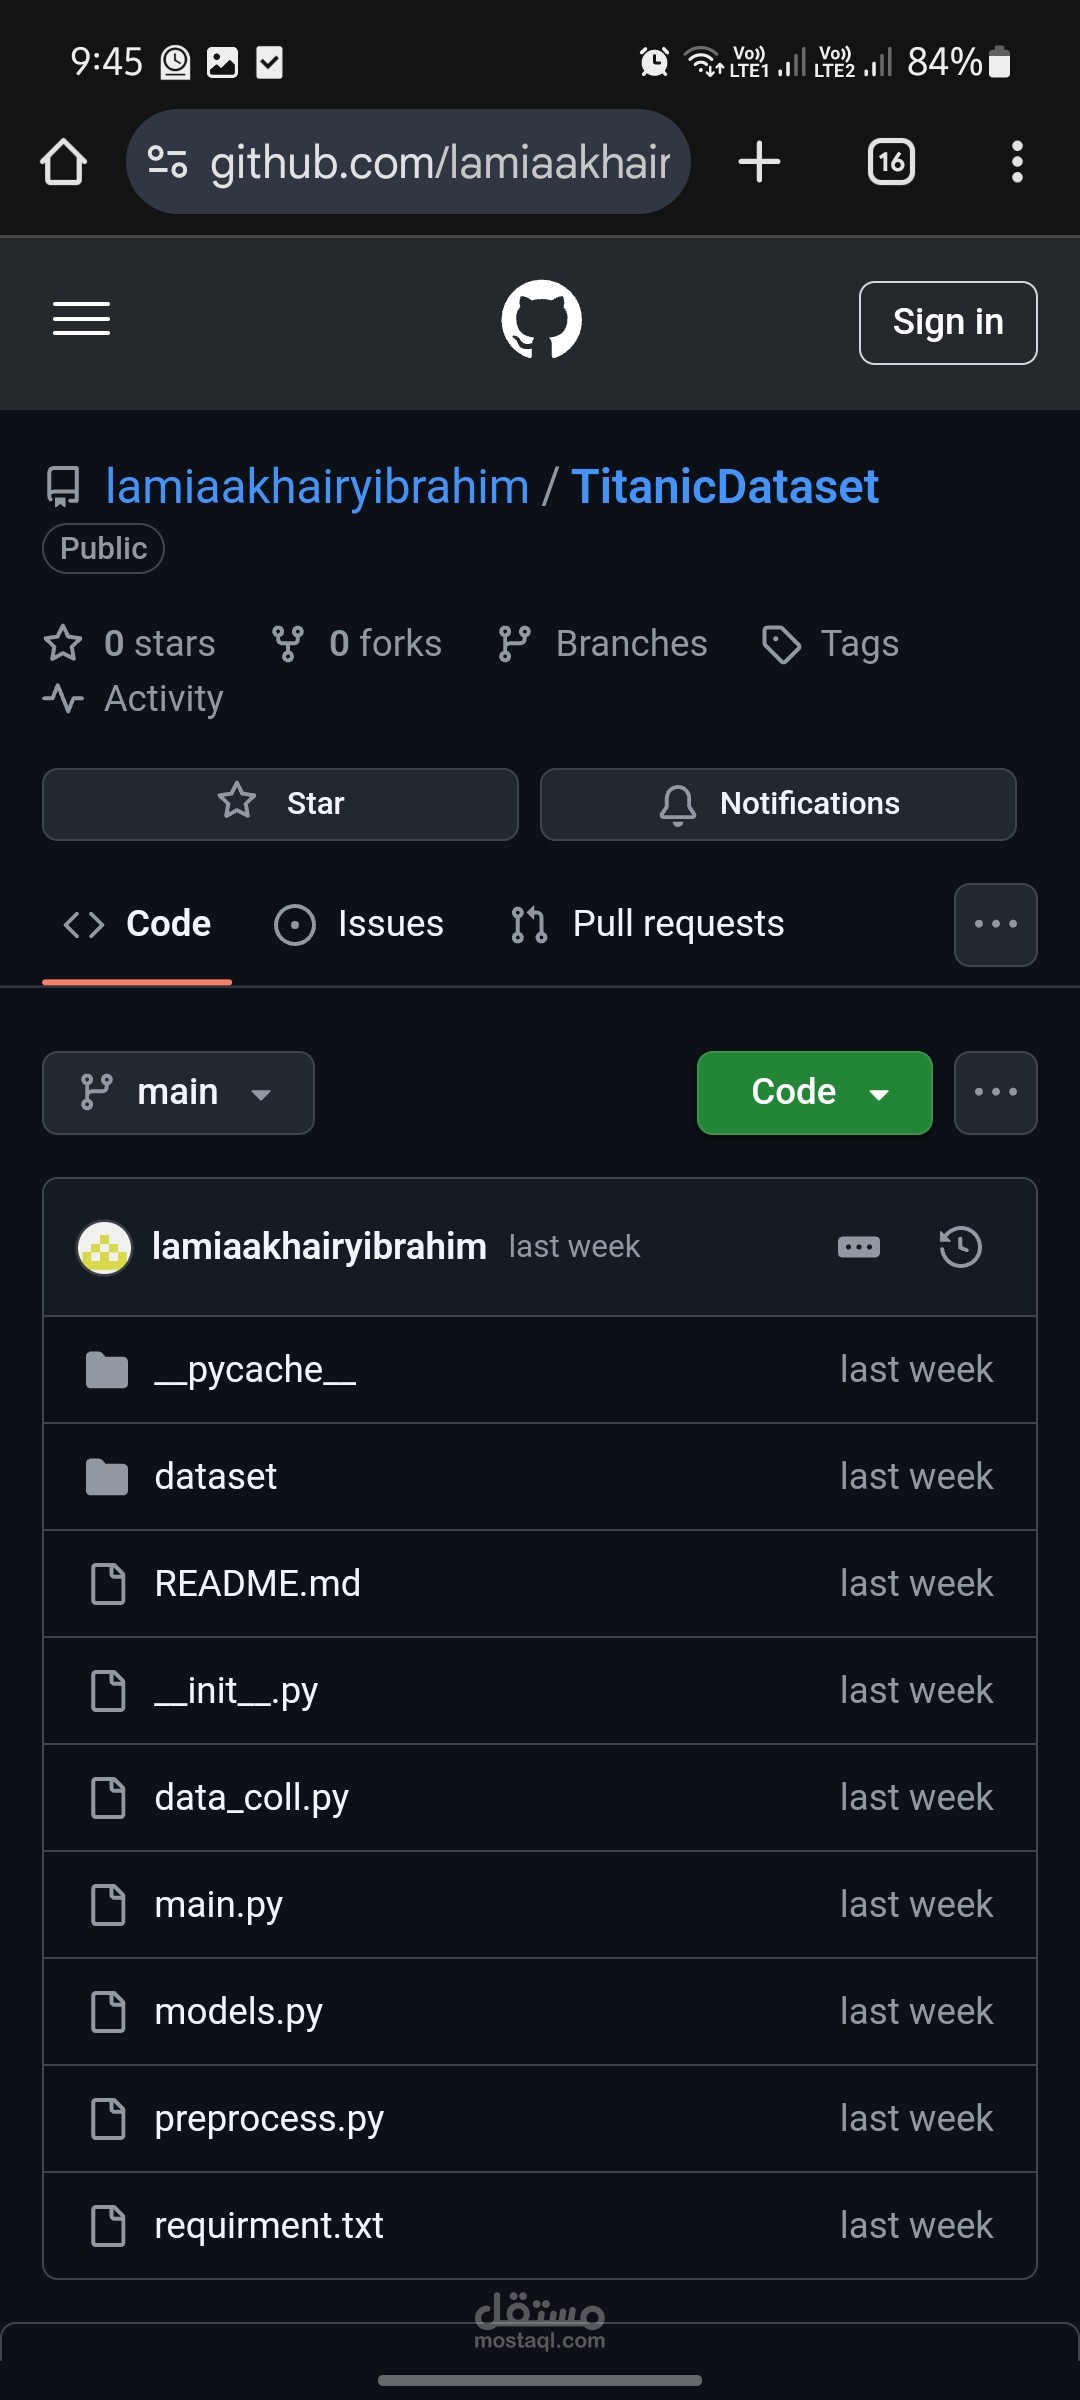Image resolution: width=1080 pixels, height=2400 pixels.
Task: Open the Notifications bell button
Action: (778, 804)
